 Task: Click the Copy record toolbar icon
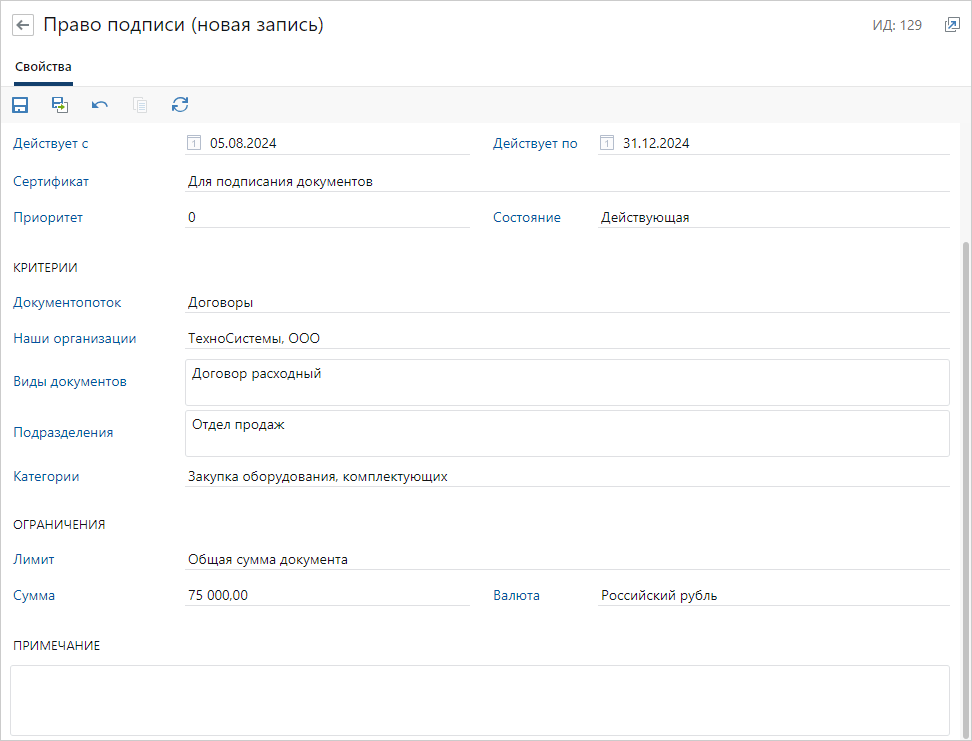tap(140, 105)
